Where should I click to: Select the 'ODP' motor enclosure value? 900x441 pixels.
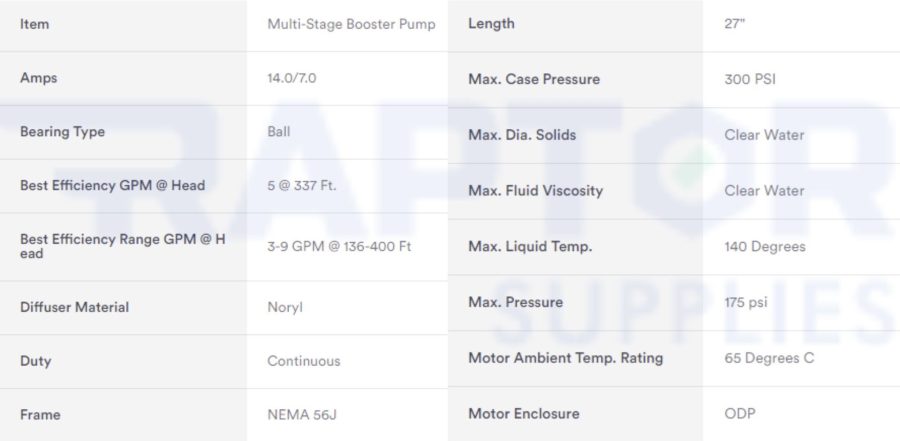740,413
